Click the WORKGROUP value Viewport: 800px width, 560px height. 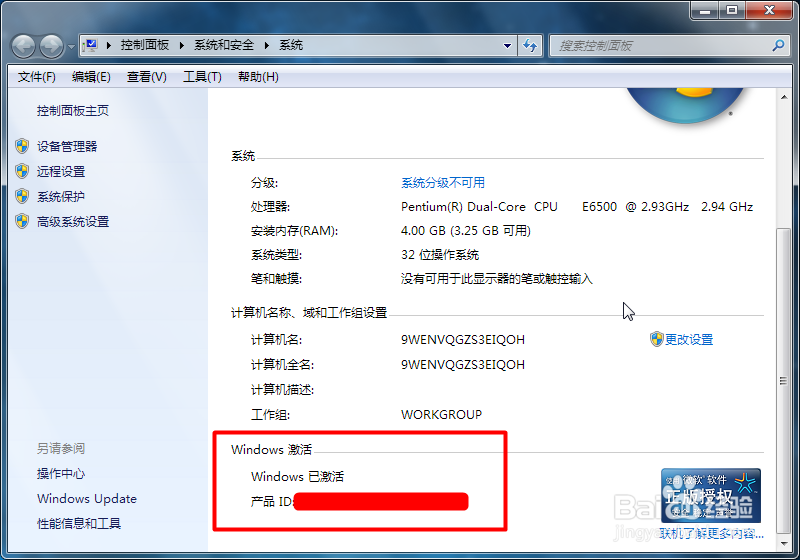[441, 414]
